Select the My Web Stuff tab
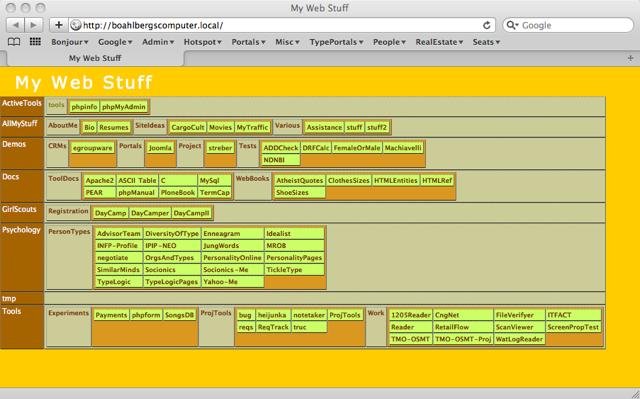This screenshot has width=640, height=399. (95, 58)
